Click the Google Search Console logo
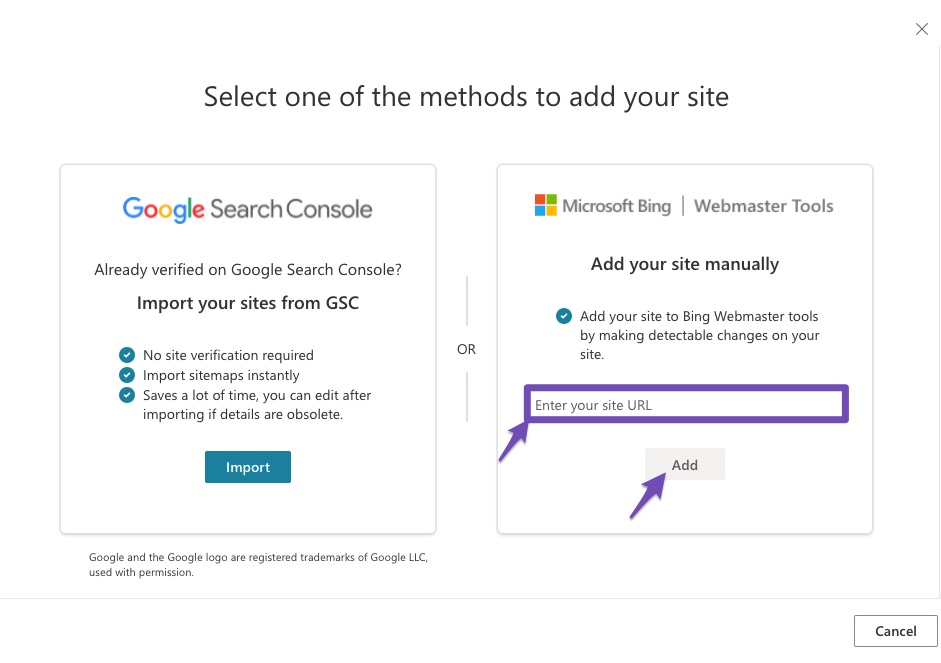The image size is (941, 663). coord(247,209)
